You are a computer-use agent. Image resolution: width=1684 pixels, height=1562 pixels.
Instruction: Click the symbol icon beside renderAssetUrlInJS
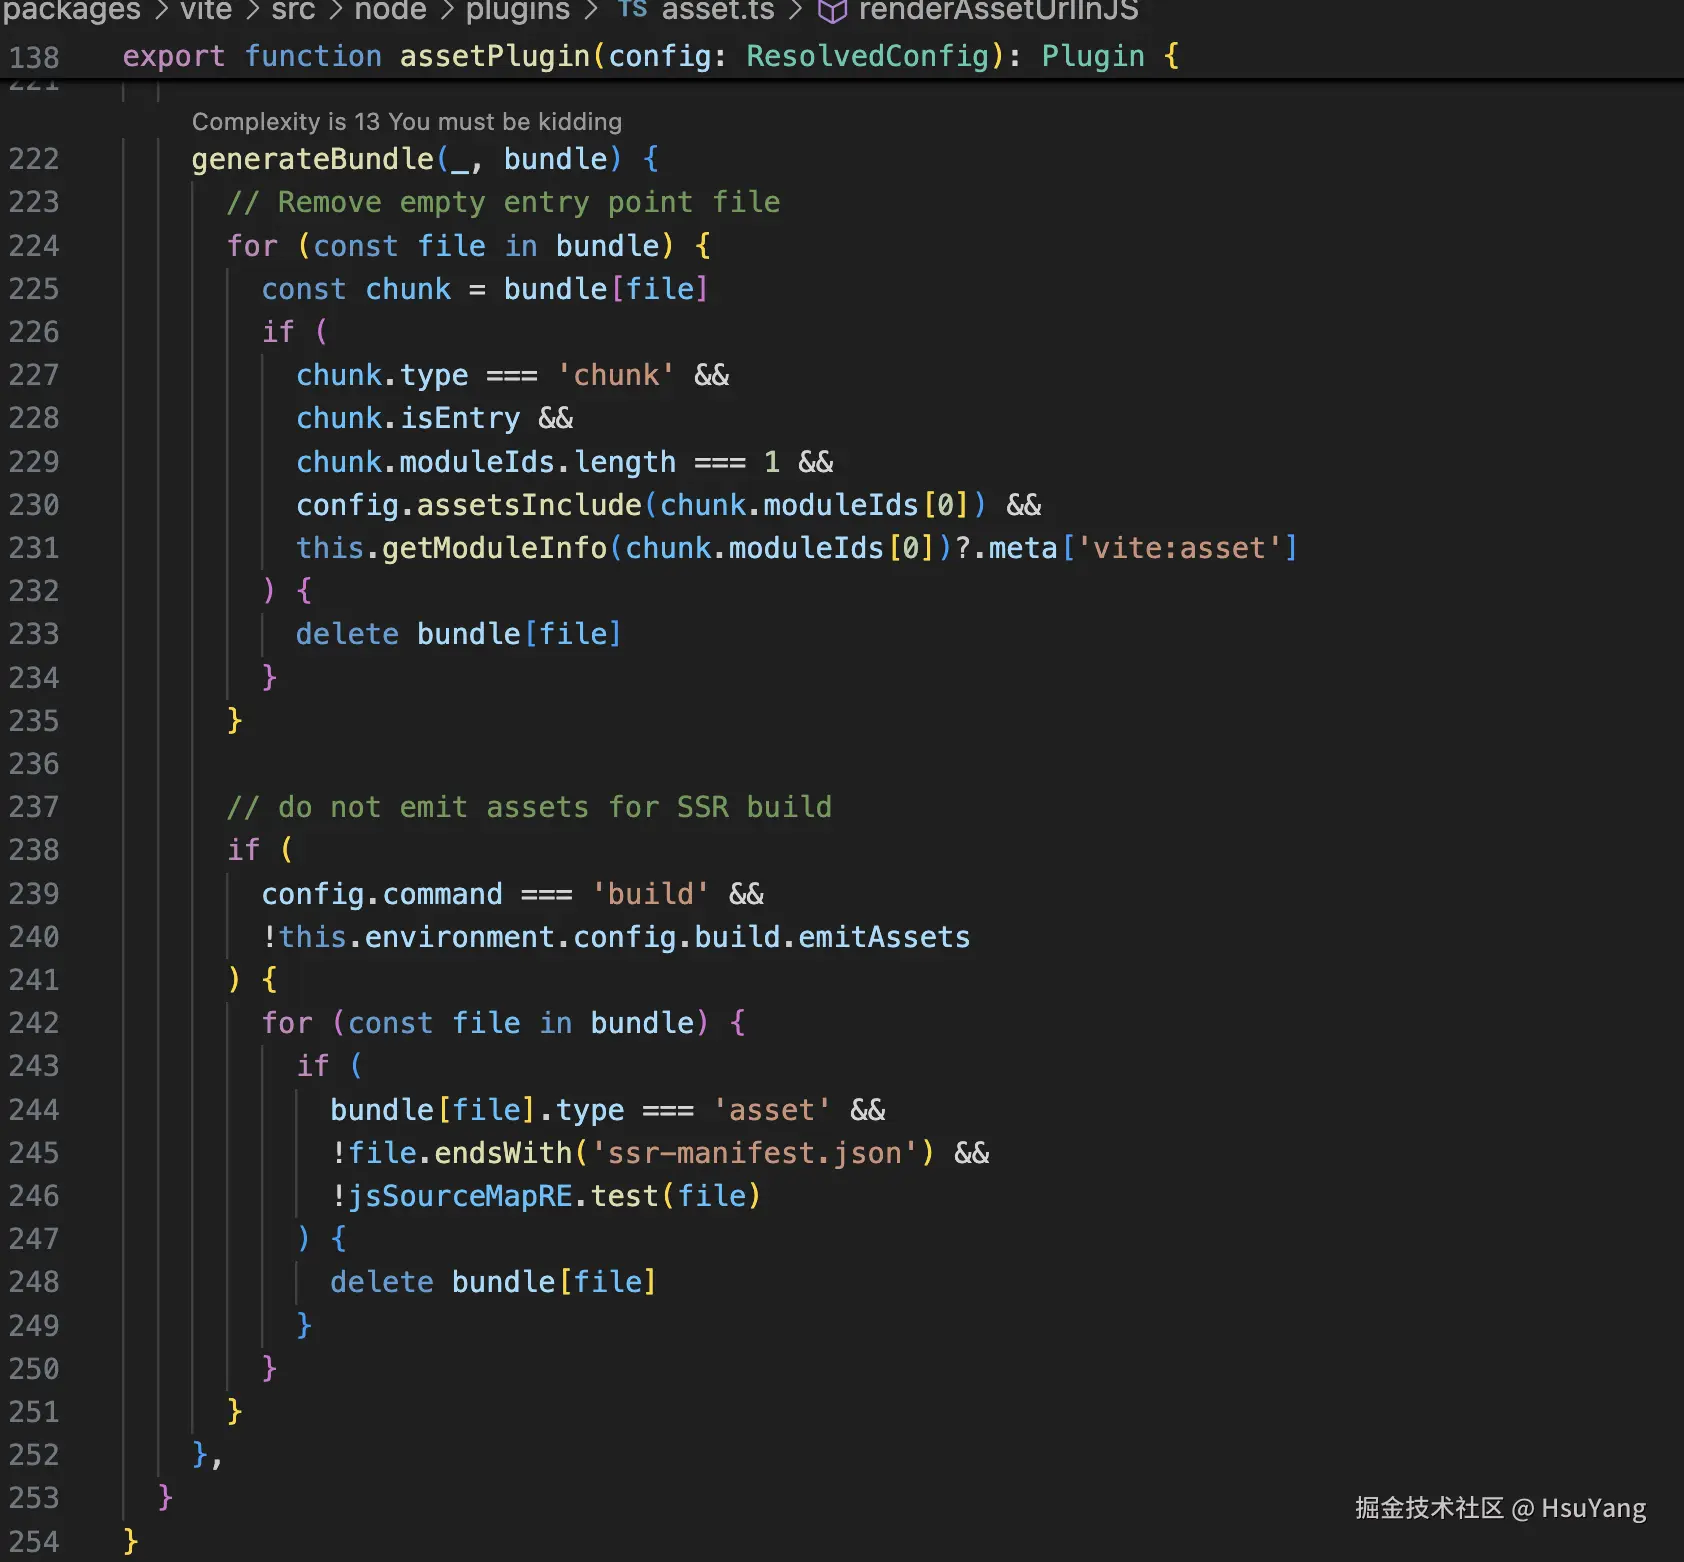tap(832, 11)
